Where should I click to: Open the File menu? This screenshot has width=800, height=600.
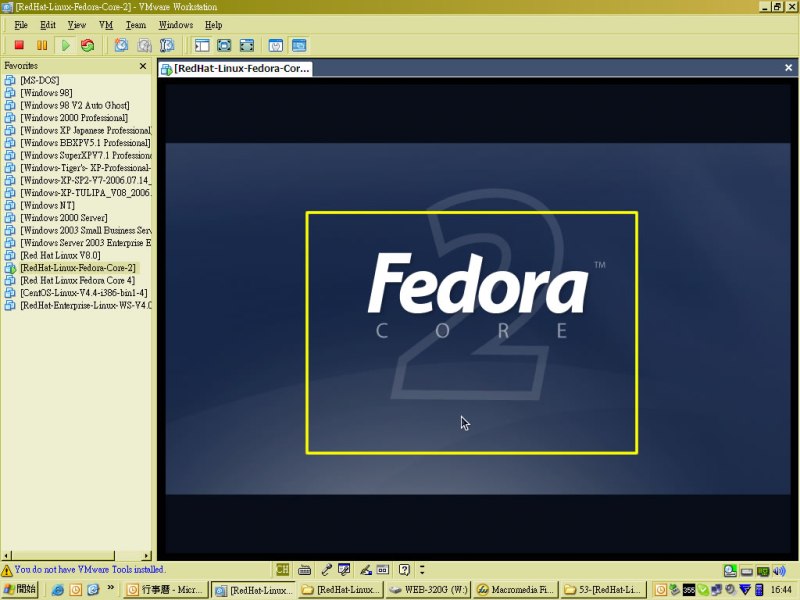click(x=21, y=25)
